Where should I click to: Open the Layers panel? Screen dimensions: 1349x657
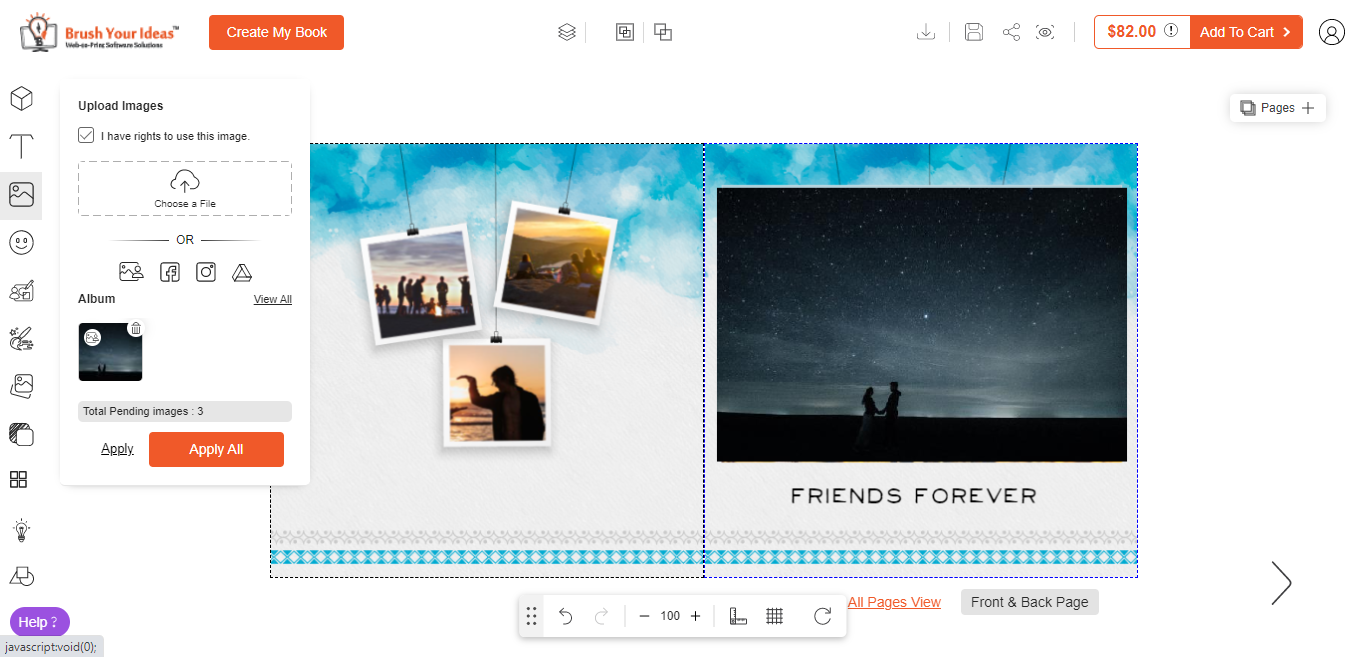(566, 31)
